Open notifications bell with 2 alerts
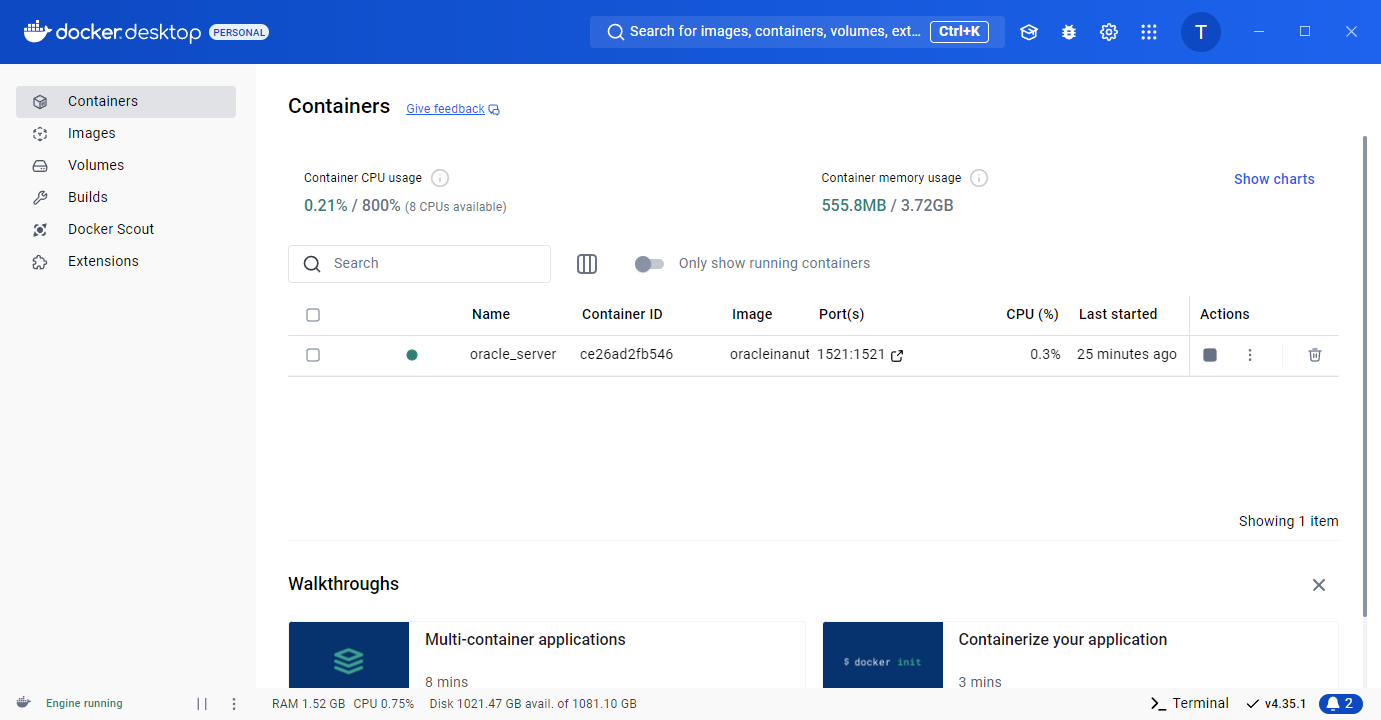 click(1341, 704)
